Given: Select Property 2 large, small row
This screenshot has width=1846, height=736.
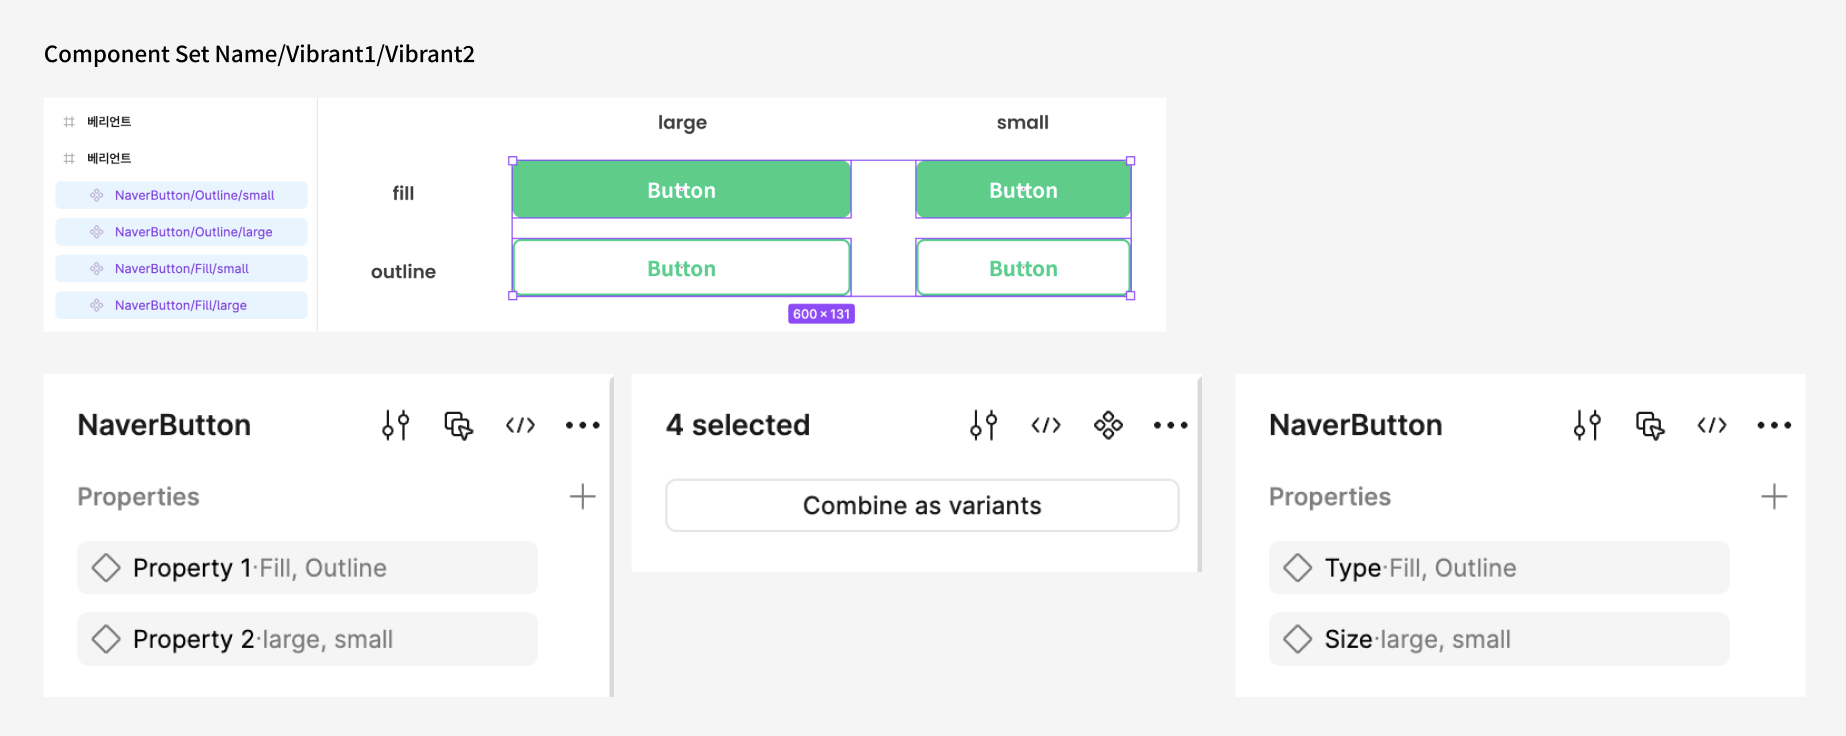Looking at the screenshot, I should click(x=307, y=639).
